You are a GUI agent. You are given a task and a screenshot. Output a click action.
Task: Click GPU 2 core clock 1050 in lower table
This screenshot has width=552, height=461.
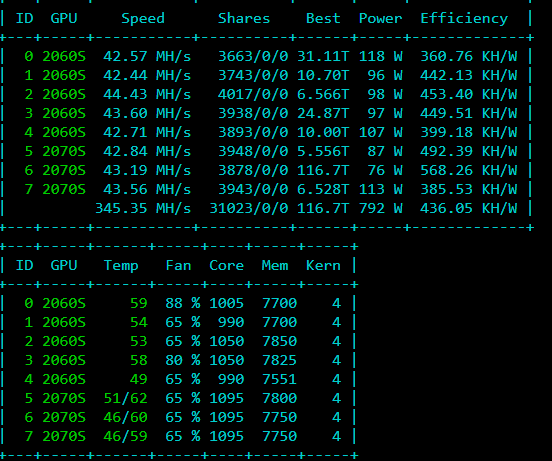pyautogui.click(x=226, y=341)
